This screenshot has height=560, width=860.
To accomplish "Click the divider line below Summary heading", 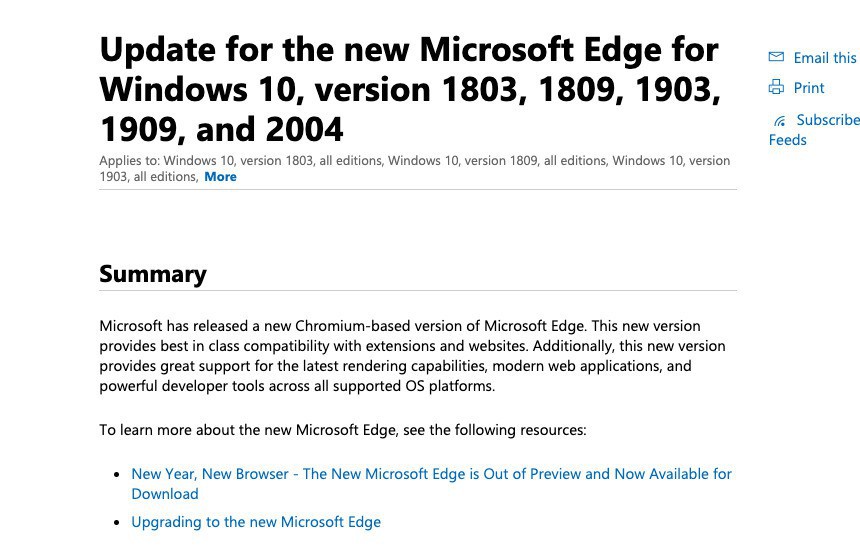I will (418, 291).
